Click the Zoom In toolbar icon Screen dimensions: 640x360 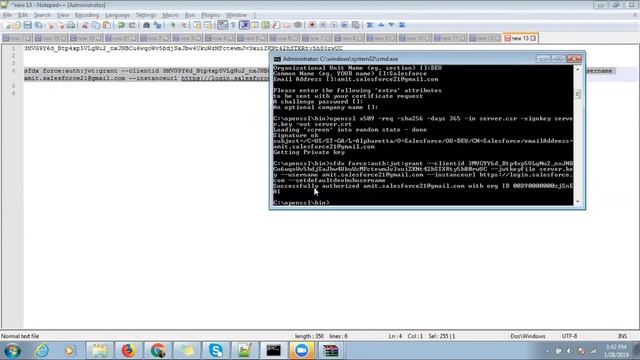pos(172,25)
